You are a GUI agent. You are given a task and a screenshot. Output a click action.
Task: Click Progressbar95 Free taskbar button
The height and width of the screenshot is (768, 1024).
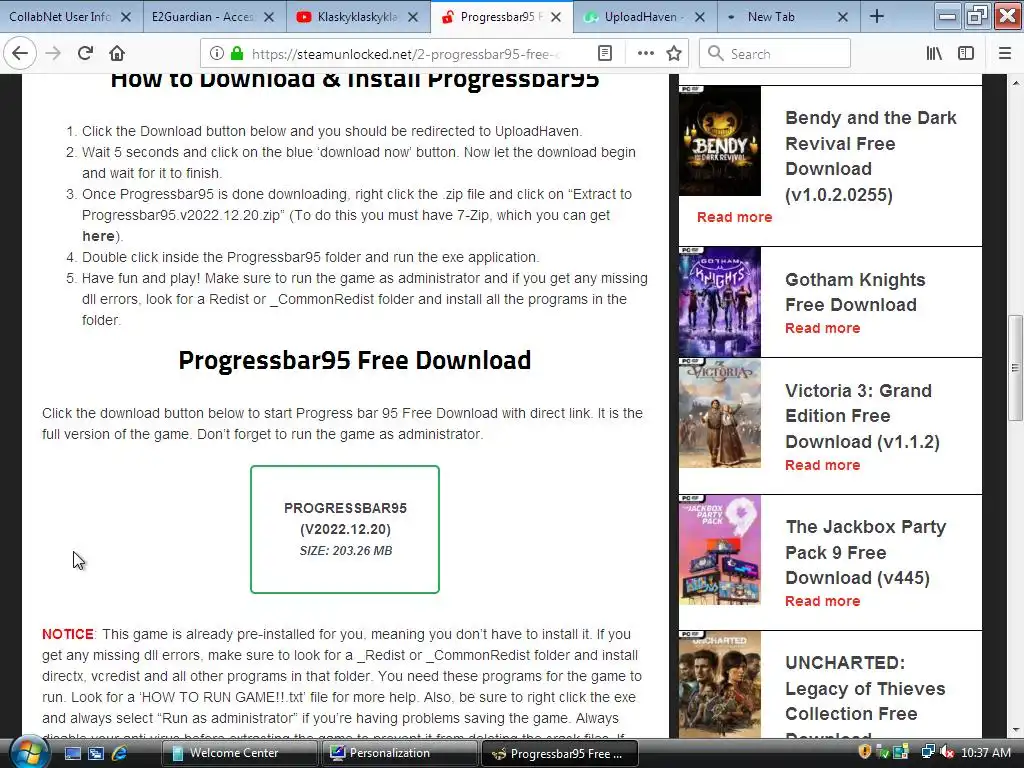[559, 754]
